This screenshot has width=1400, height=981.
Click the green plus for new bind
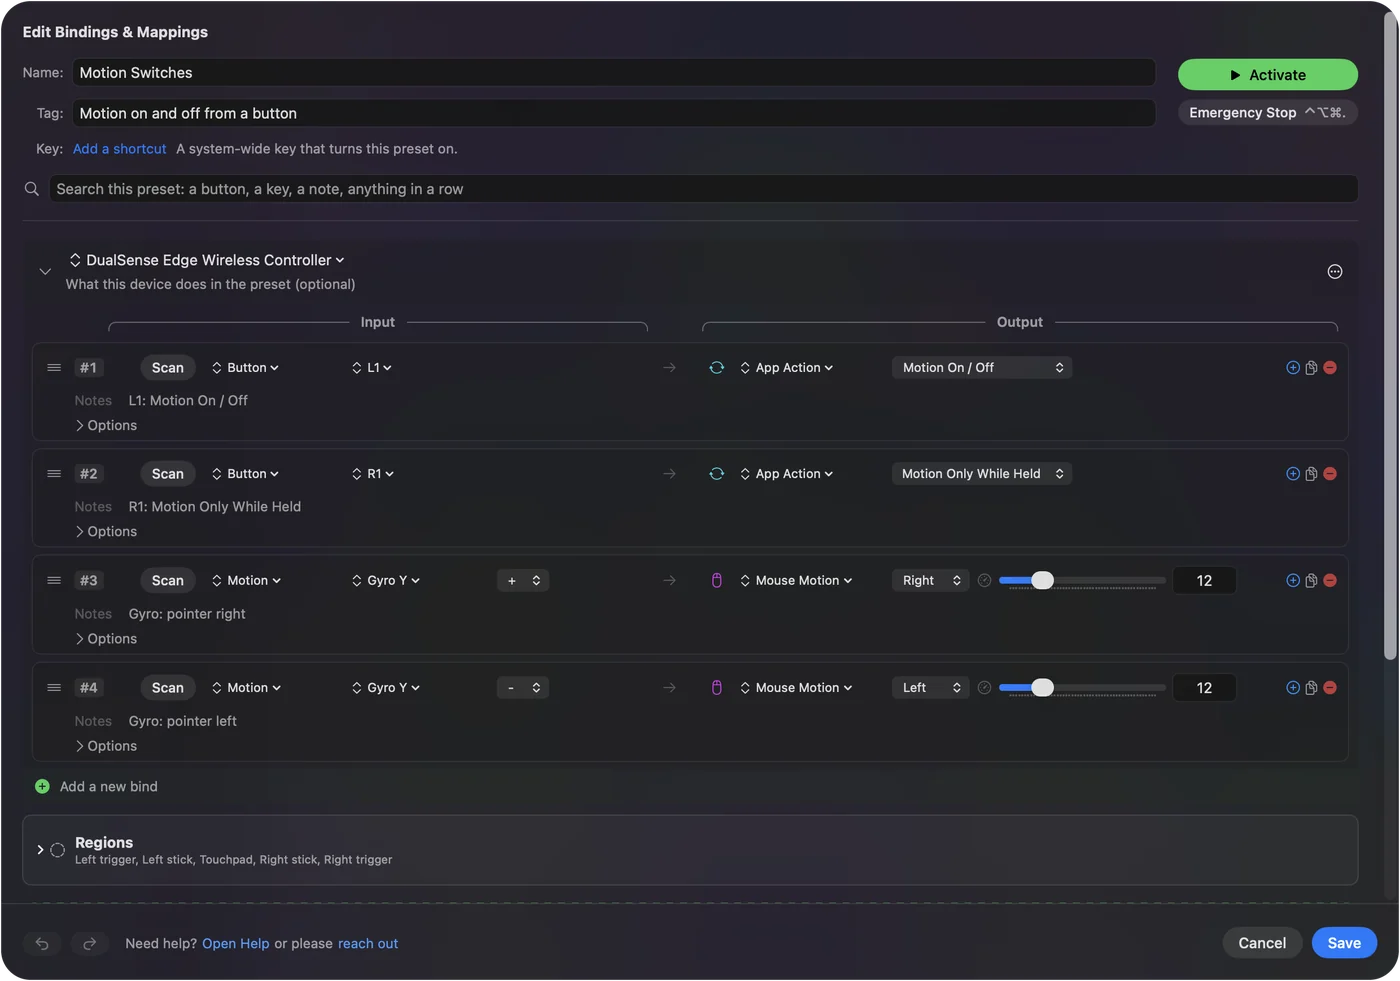pyautogui.click(x=42, y=787)
